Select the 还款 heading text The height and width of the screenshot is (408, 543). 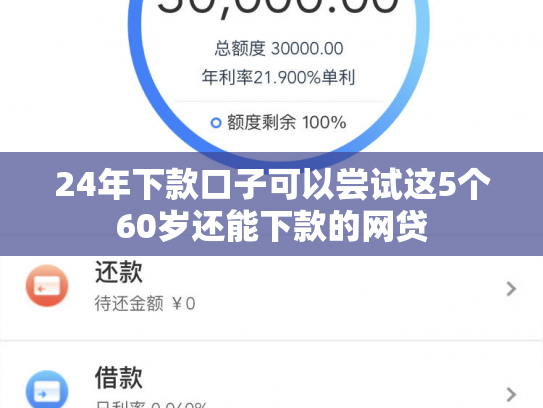coord(119,272)
